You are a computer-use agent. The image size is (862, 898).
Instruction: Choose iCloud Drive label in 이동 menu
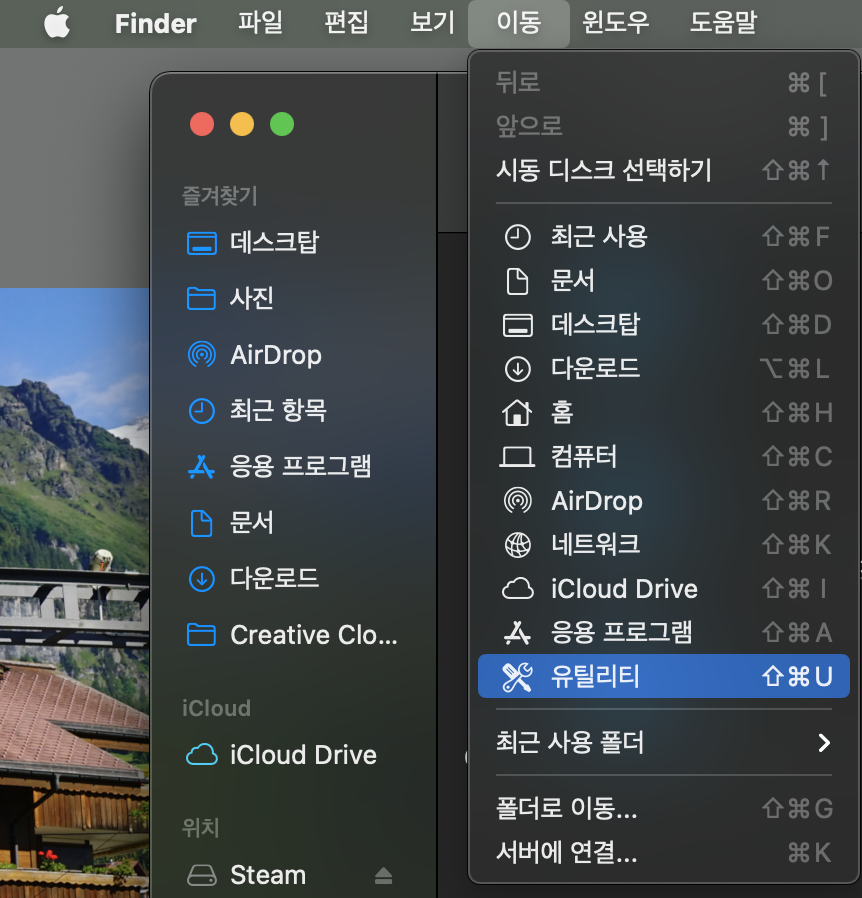[x=624, y=589]
